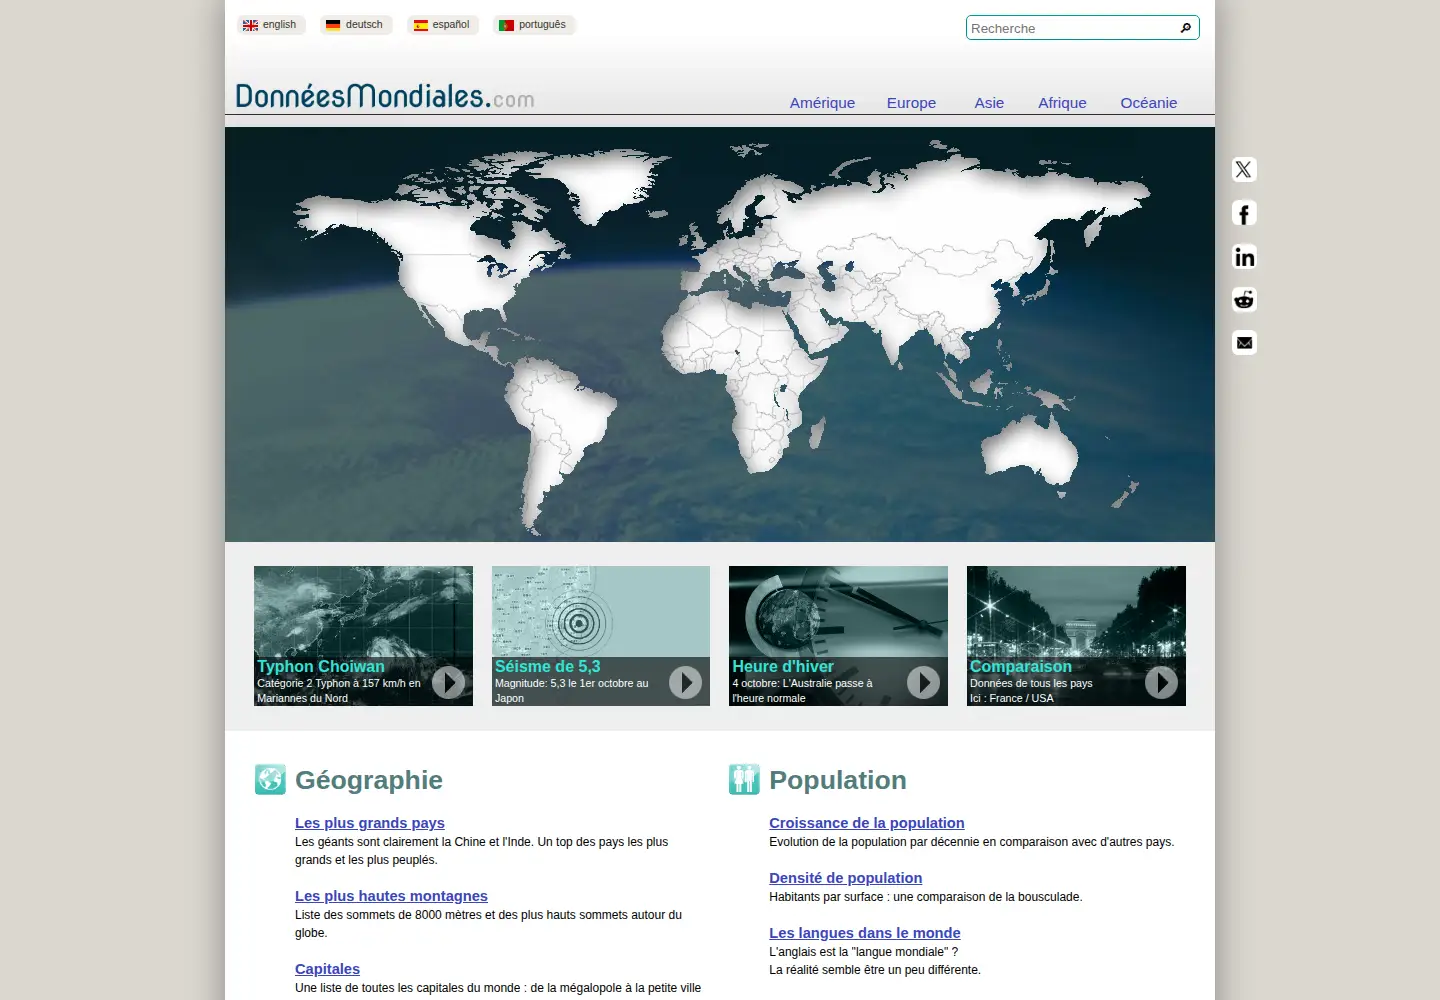Click the Population people icon
The height and width of the screenshot is (1000, 1440).
pos(744,780)
